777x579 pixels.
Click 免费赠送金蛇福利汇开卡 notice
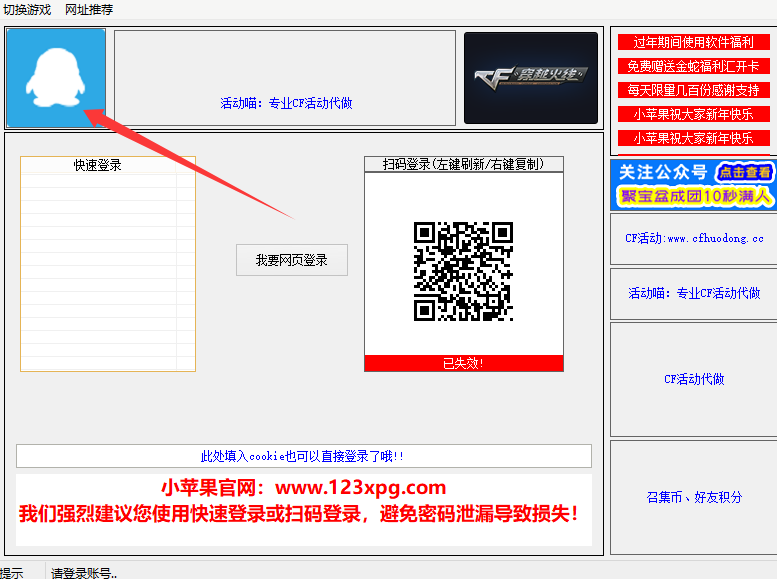693,66
